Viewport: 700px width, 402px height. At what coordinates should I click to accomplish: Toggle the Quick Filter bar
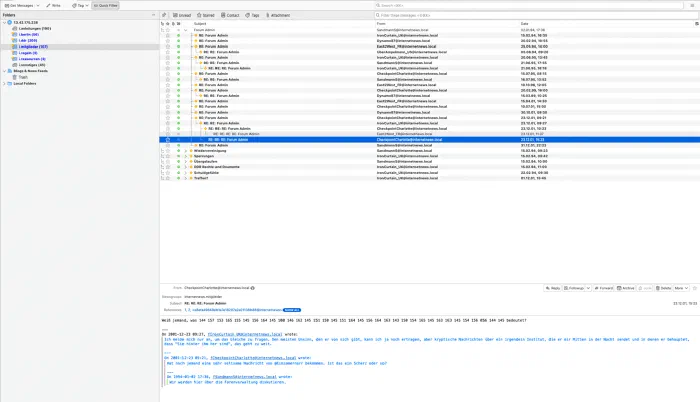104,5
